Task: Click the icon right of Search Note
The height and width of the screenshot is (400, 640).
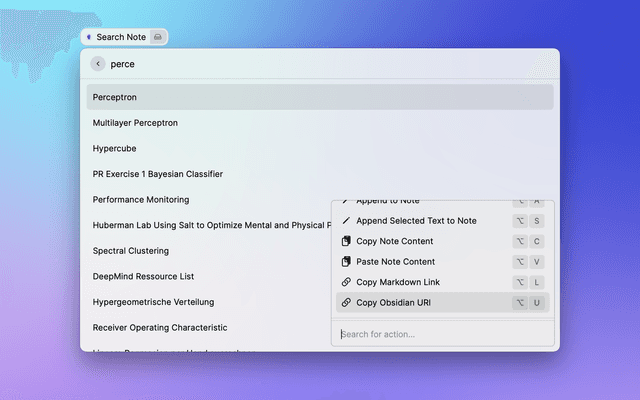Action: point(158,37)
